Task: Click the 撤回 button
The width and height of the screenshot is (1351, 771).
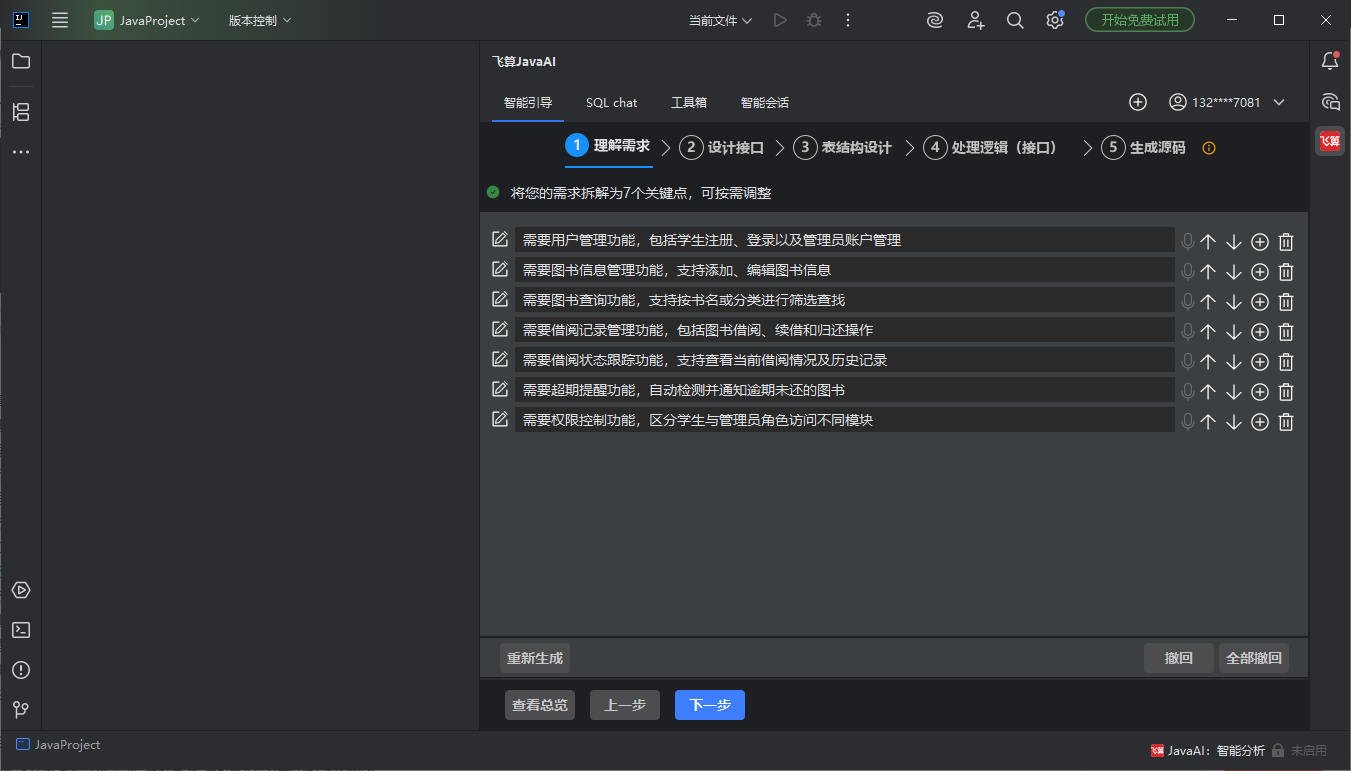Action: (1179, 658)
